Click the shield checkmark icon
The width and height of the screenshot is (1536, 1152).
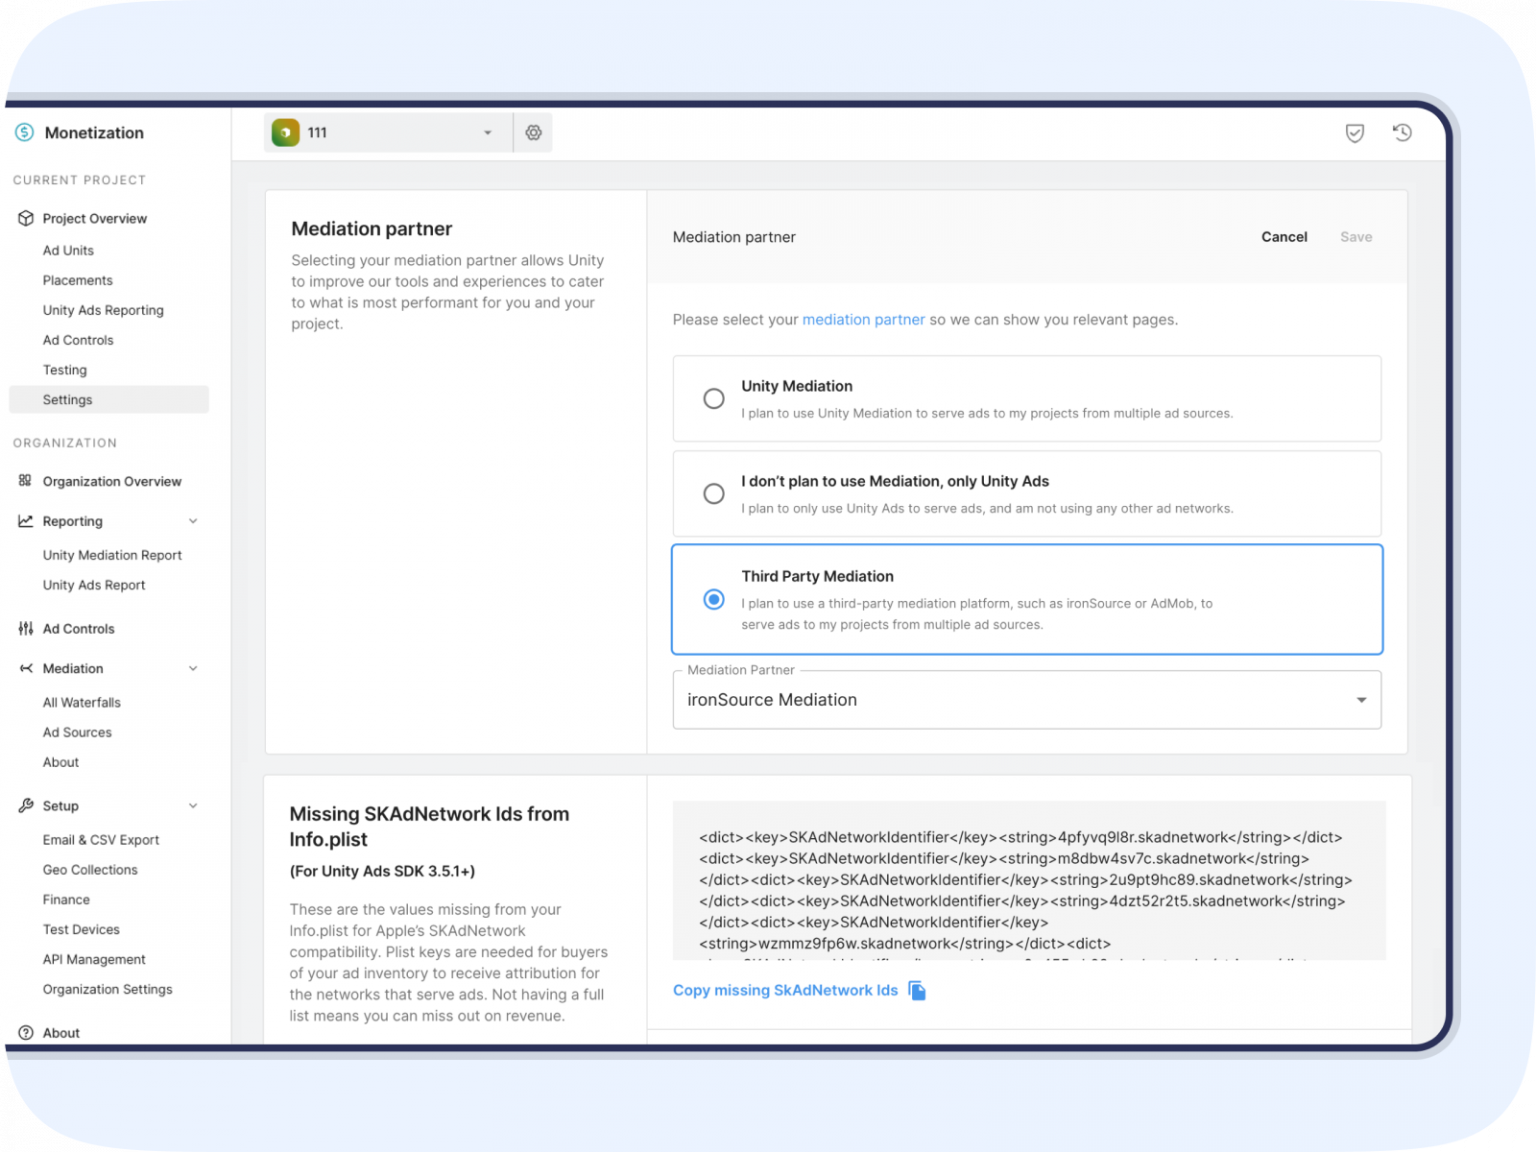pyautogui.click(x=1354, y=133)
